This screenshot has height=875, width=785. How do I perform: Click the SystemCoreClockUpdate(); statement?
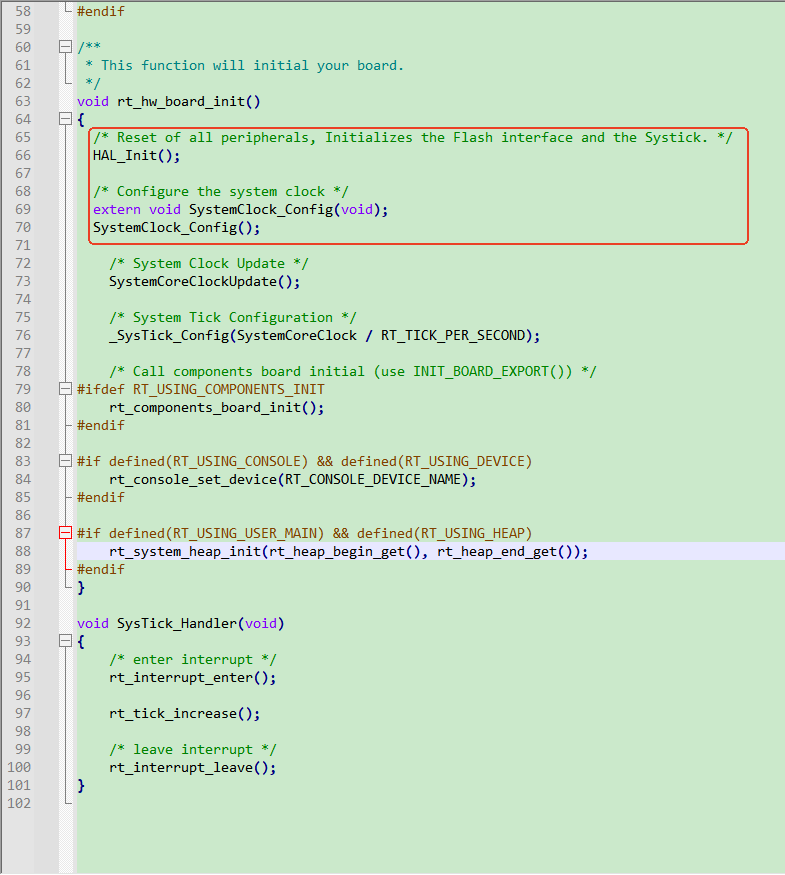pyautogui.click(x=204, y=281)
